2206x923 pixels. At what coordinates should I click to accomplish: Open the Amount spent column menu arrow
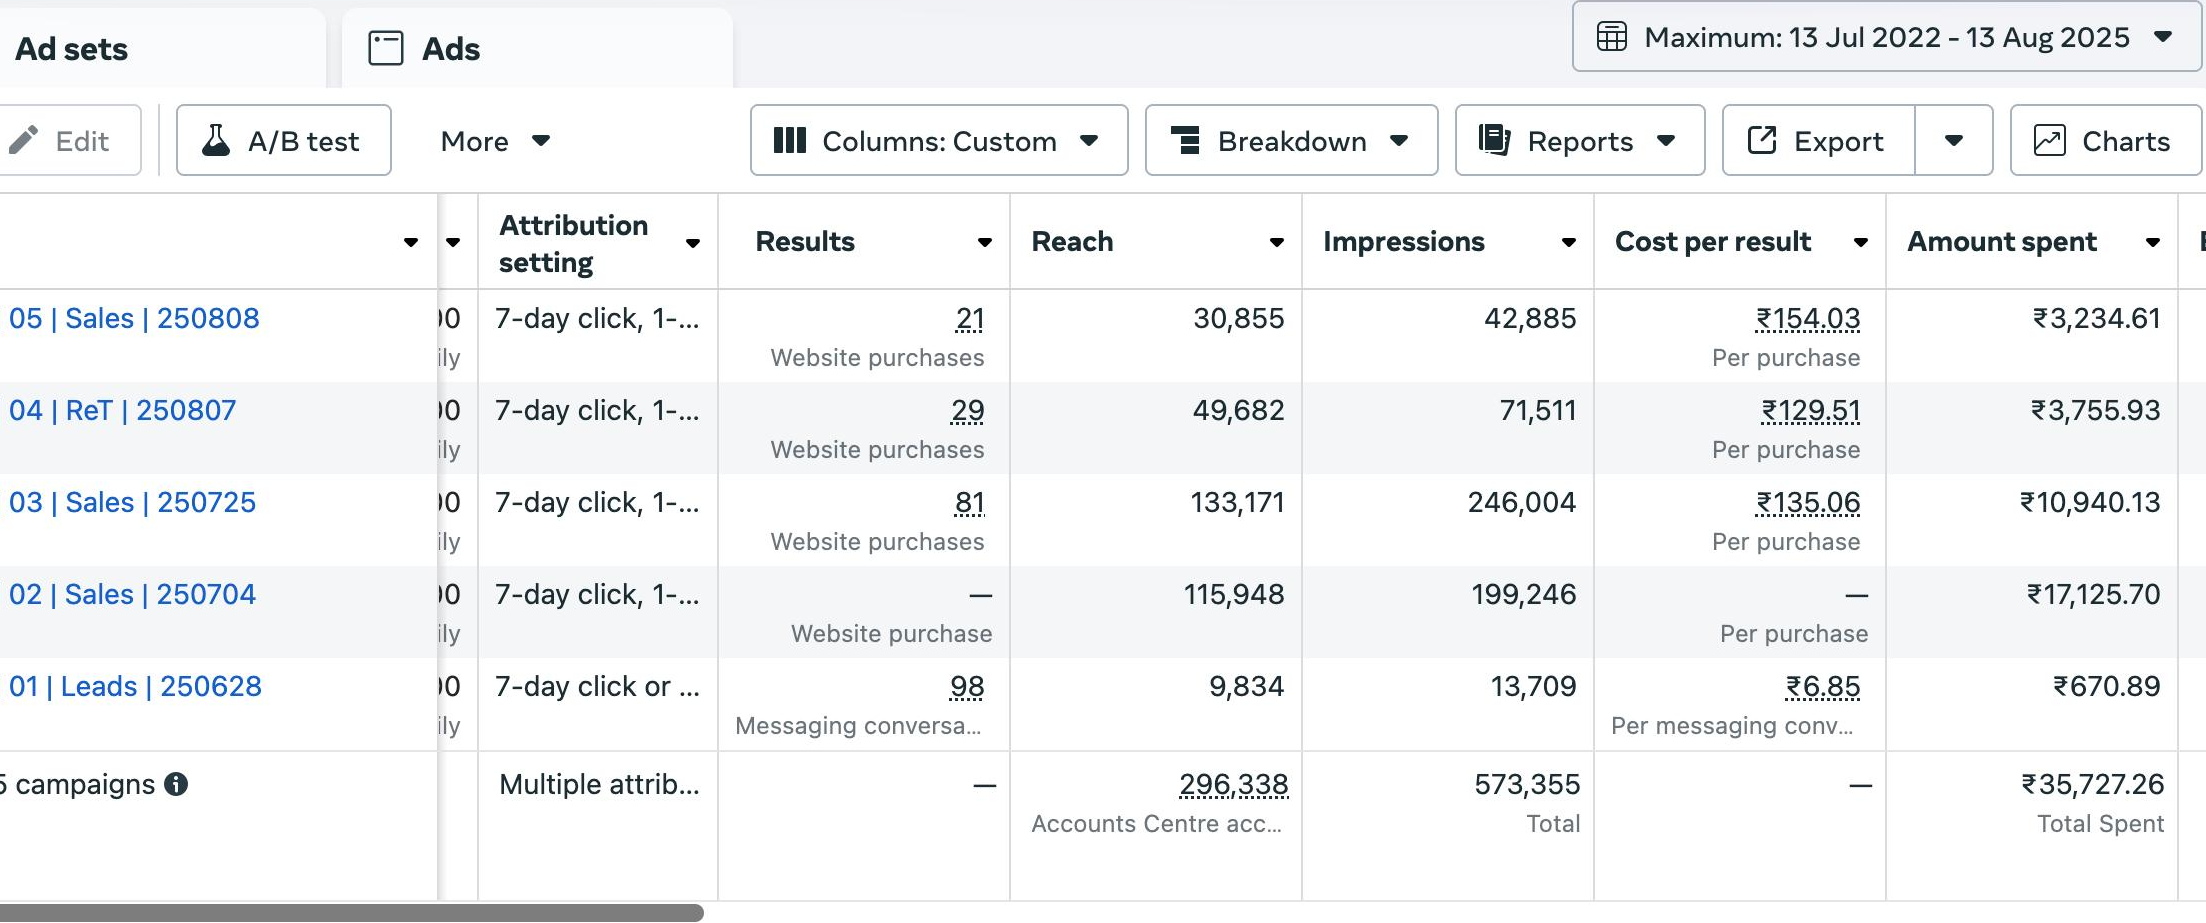(x=2152, y=242)
